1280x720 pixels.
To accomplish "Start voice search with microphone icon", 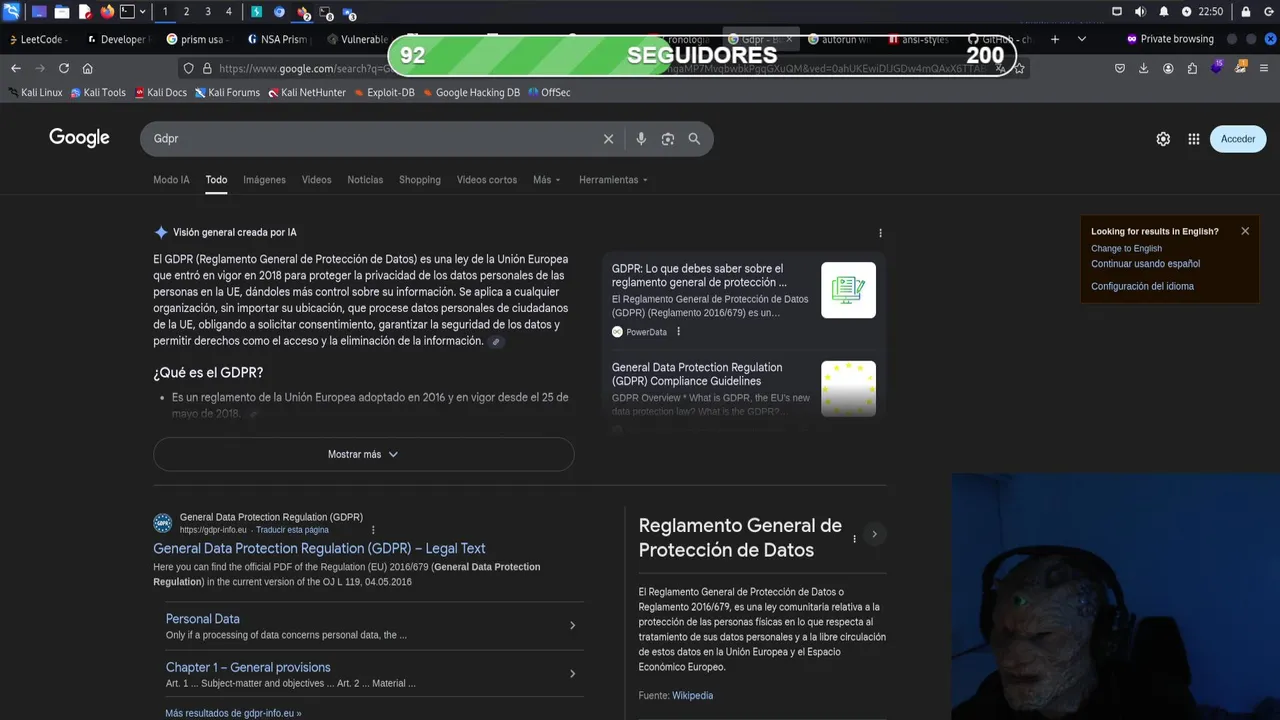I will point(641,139).
